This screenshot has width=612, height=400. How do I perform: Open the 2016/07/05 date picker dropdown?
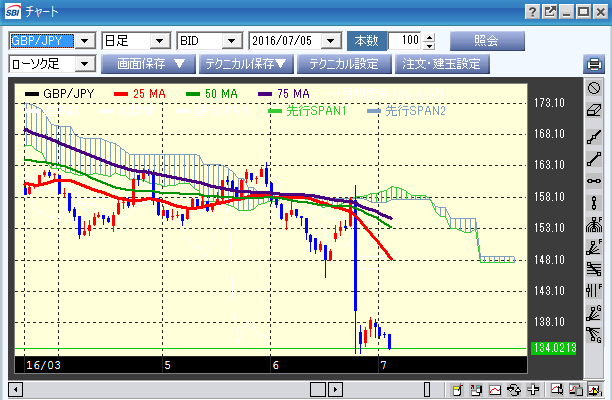coord(331,41)
